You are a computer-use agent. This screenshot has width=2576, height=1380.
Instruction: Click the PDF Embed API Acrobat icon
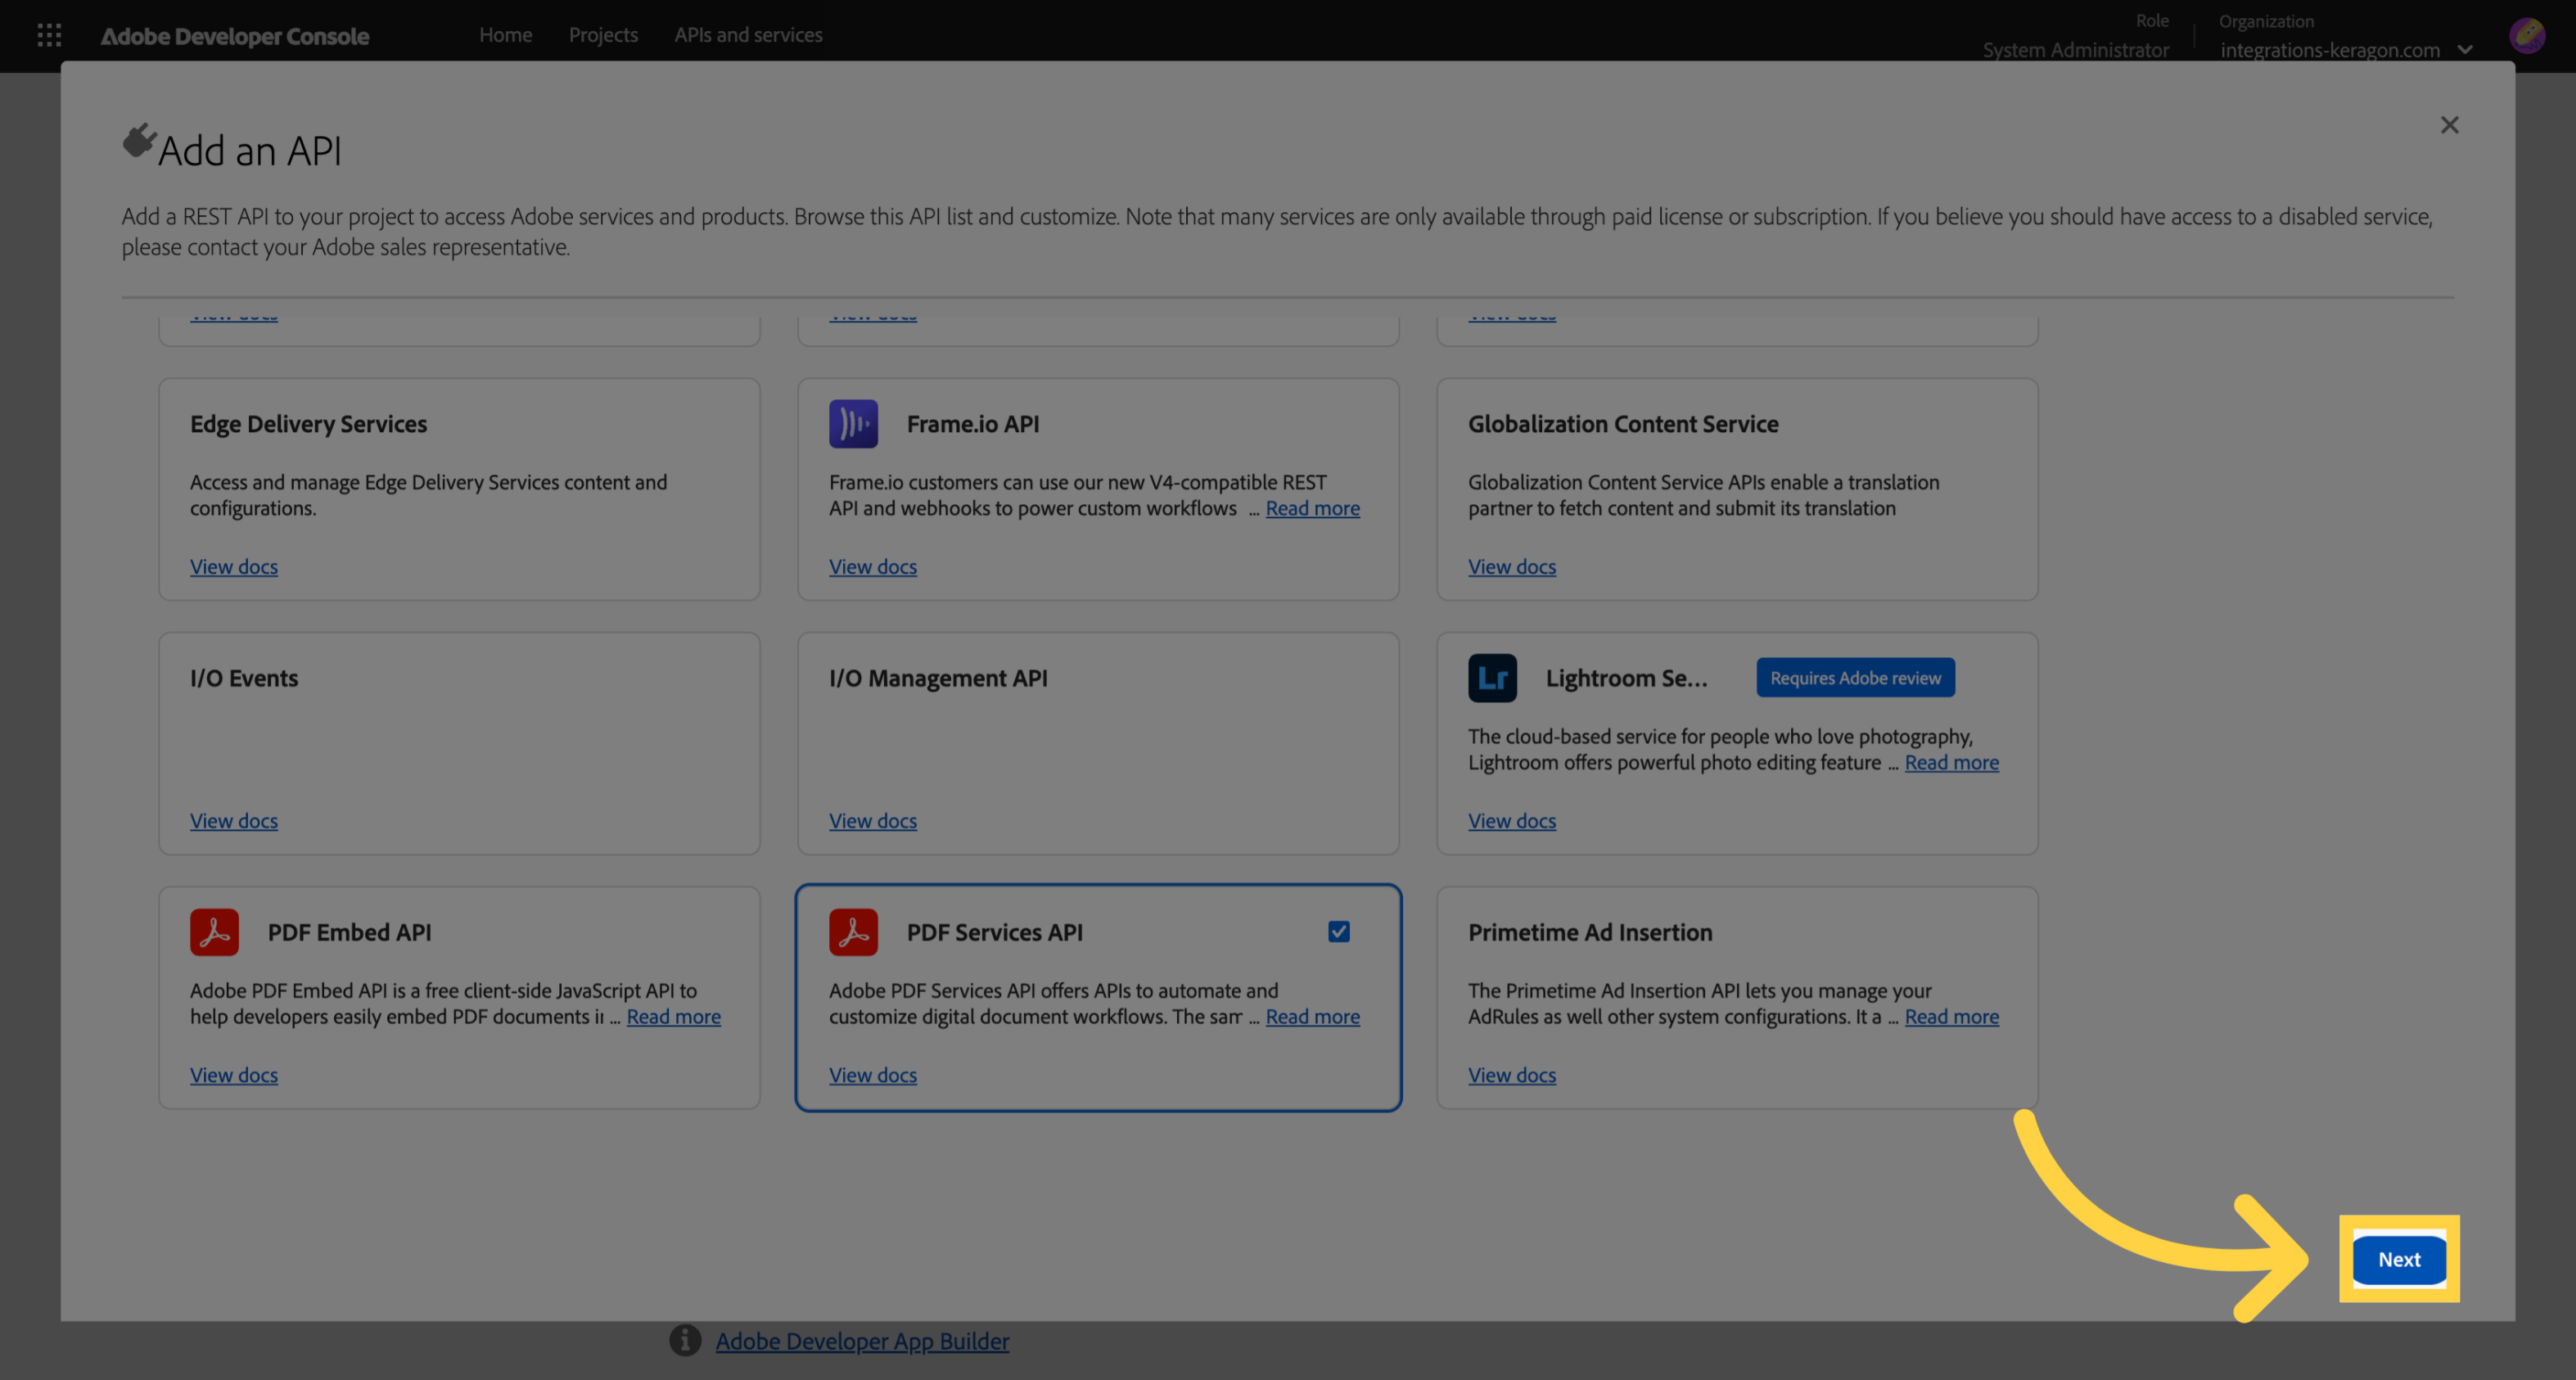(214, 932)
